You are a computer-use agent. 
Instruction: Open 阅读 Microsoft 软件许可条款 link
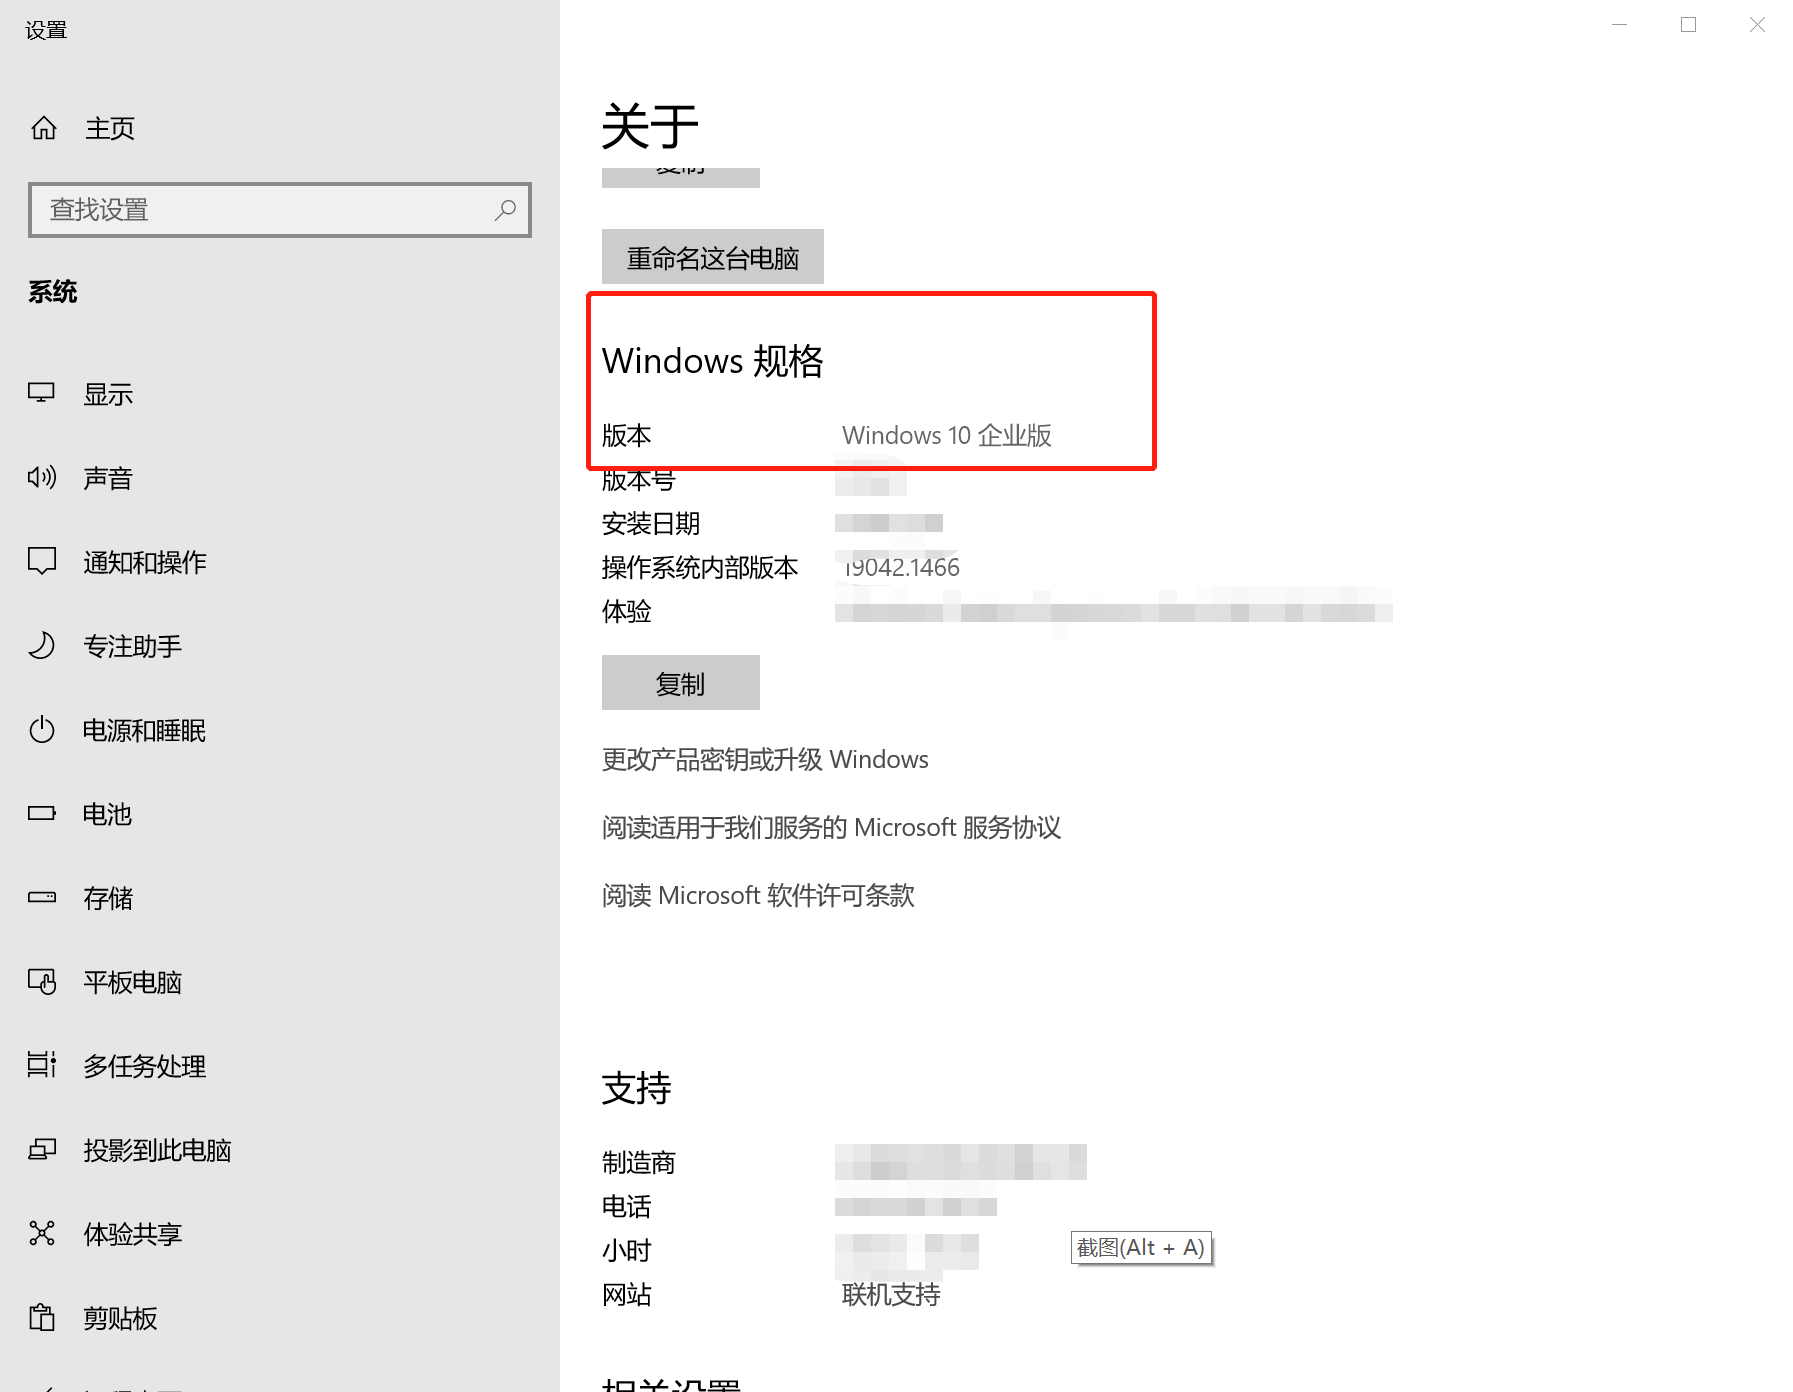[758, 896]
